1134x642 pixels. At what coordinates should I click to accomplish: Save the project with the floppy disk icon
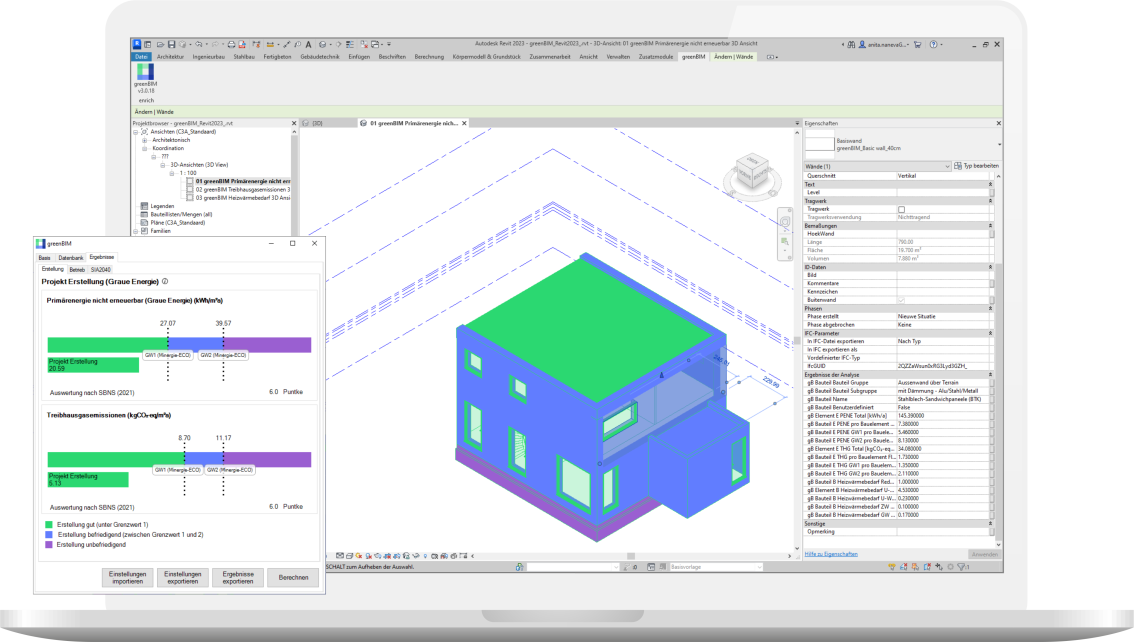point(171,44)
